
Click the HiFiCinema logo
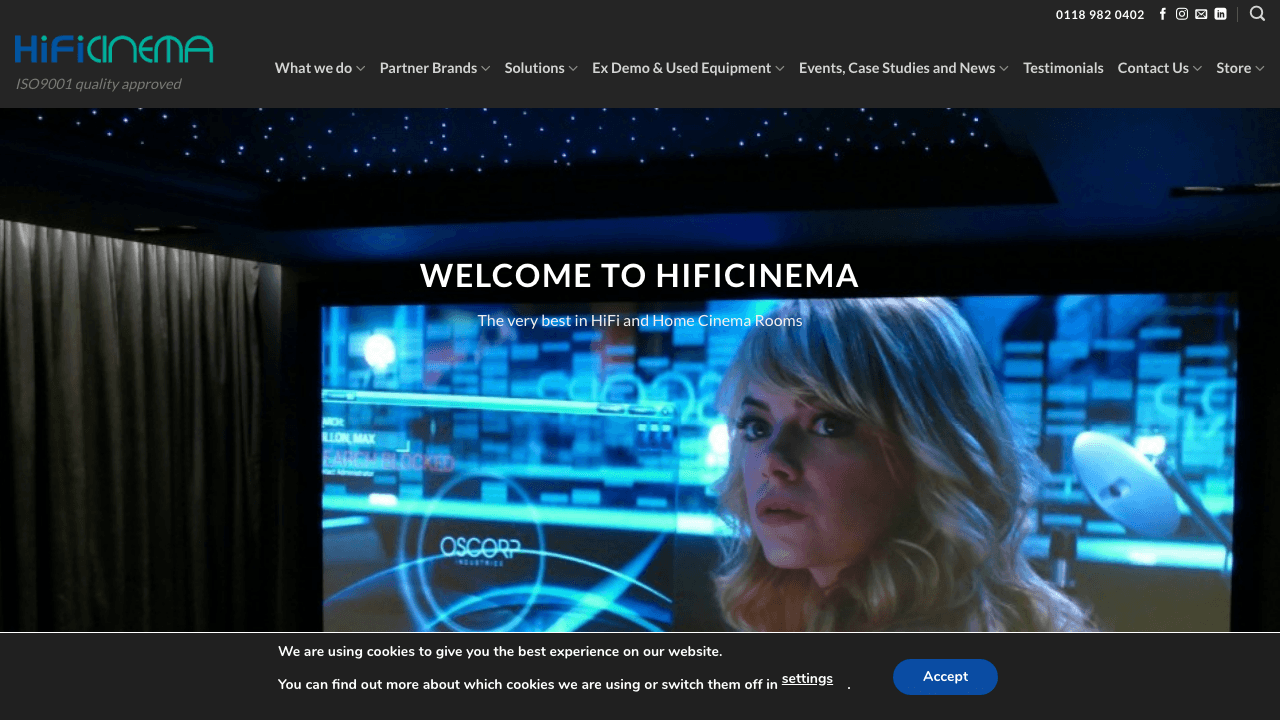(x=114, y=49)
